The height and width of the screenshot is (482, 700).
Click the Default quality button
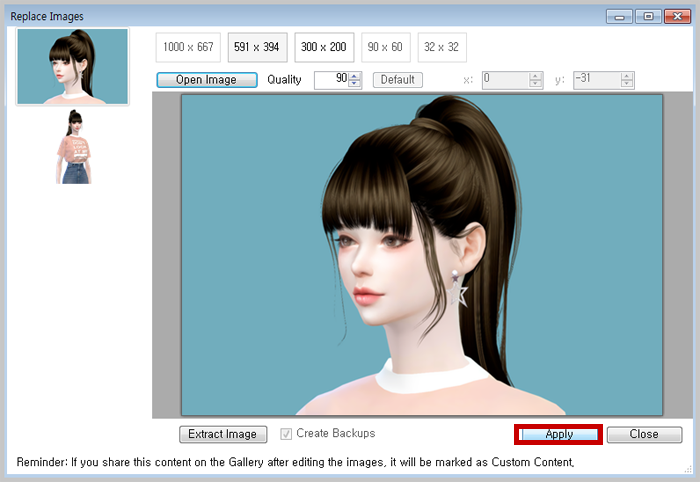tap(397, 80)
